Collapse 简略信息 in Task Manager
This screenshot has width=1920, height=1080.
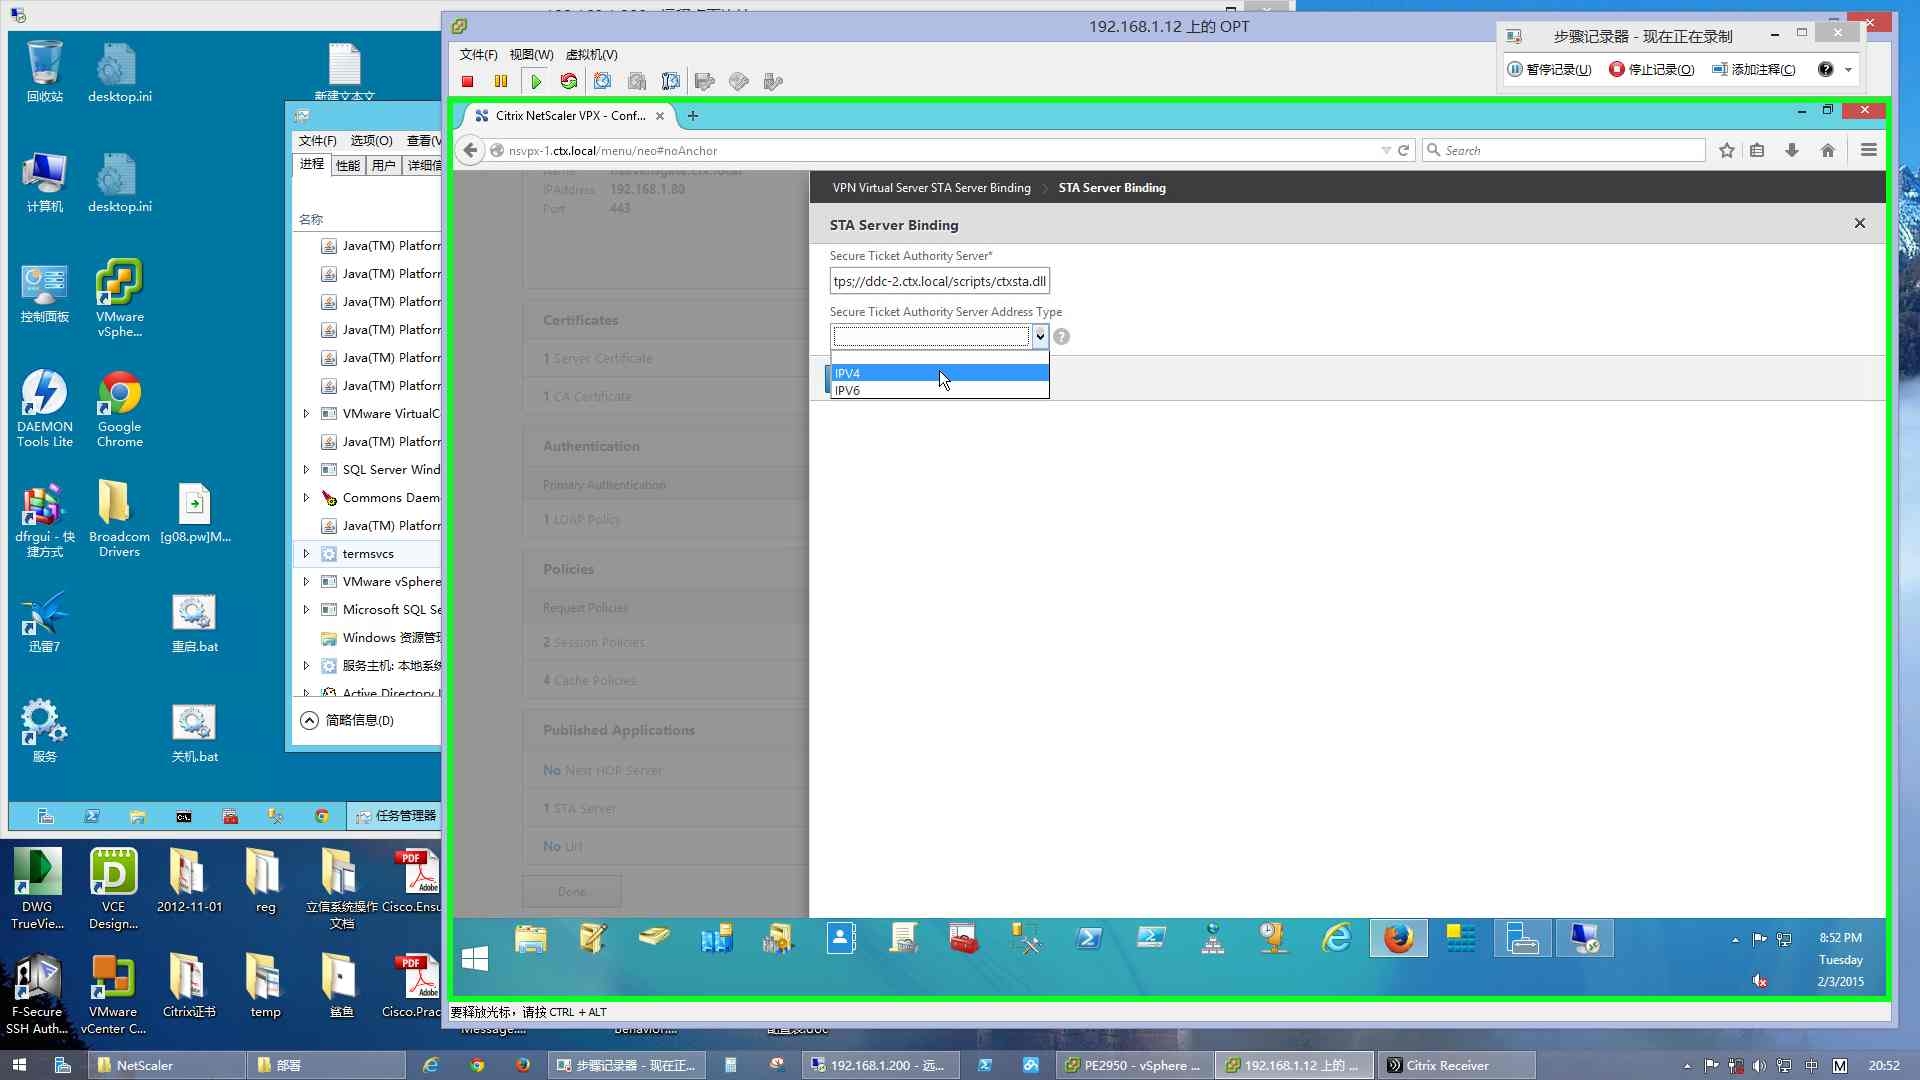tap(348, 720)
